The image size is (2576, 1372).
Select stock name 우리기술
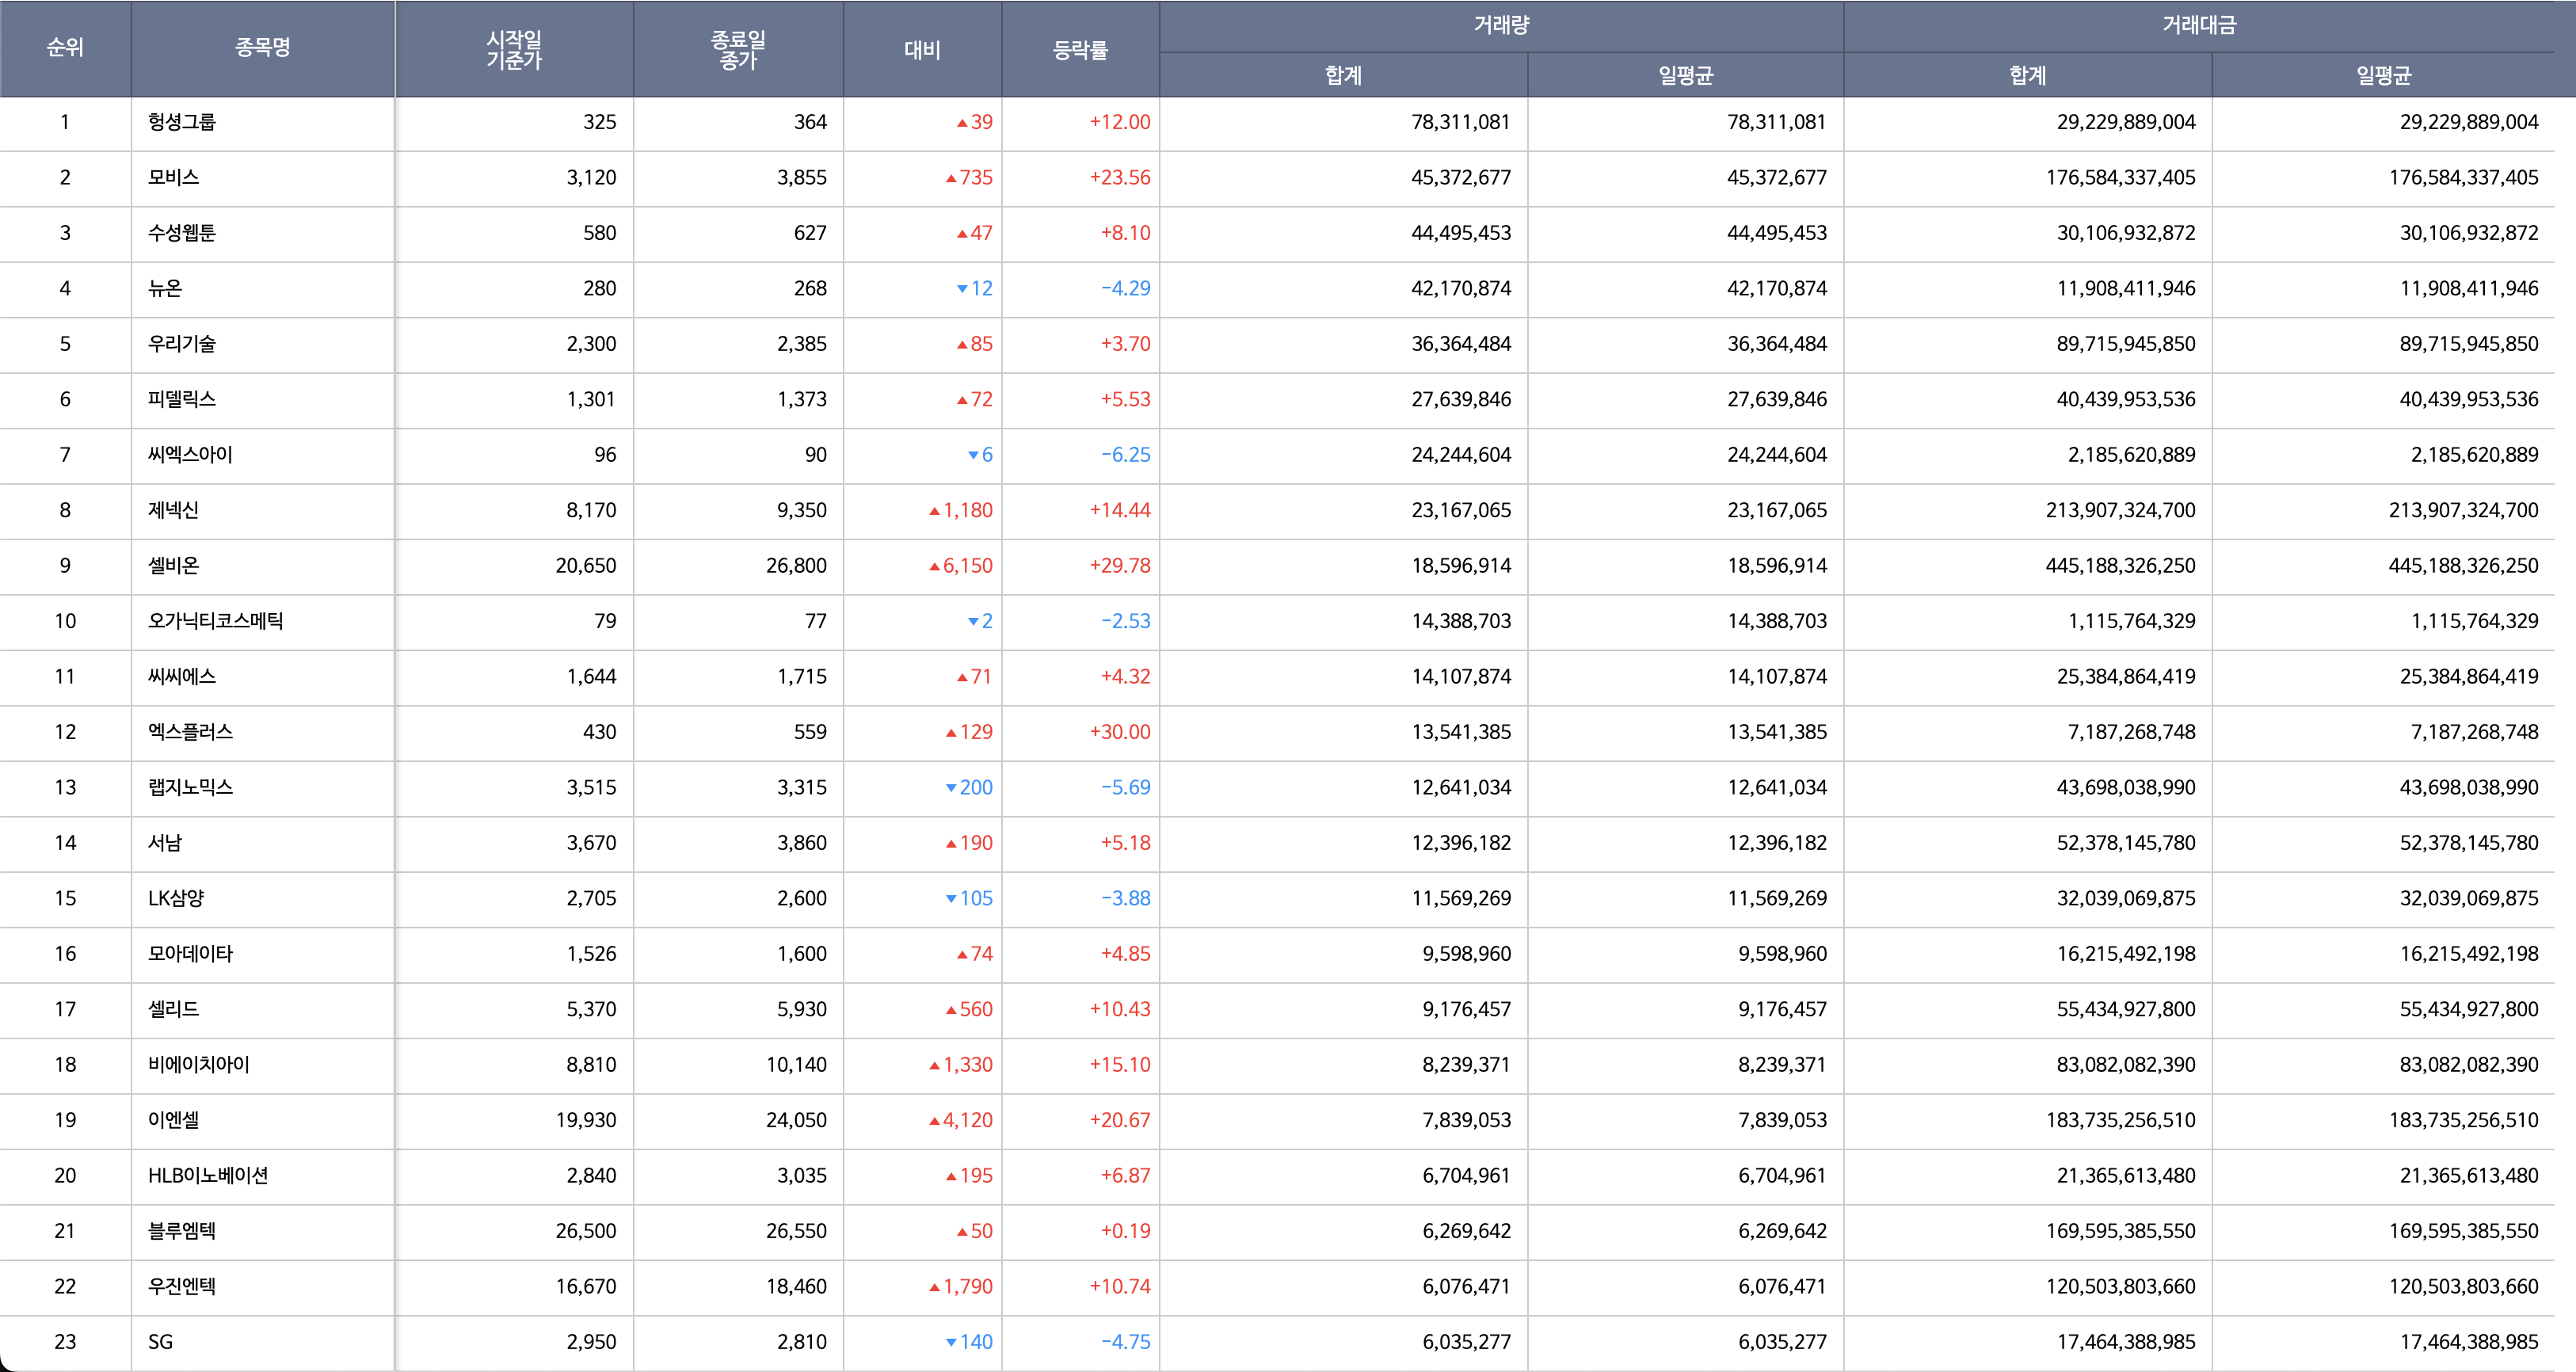[182, 344]
